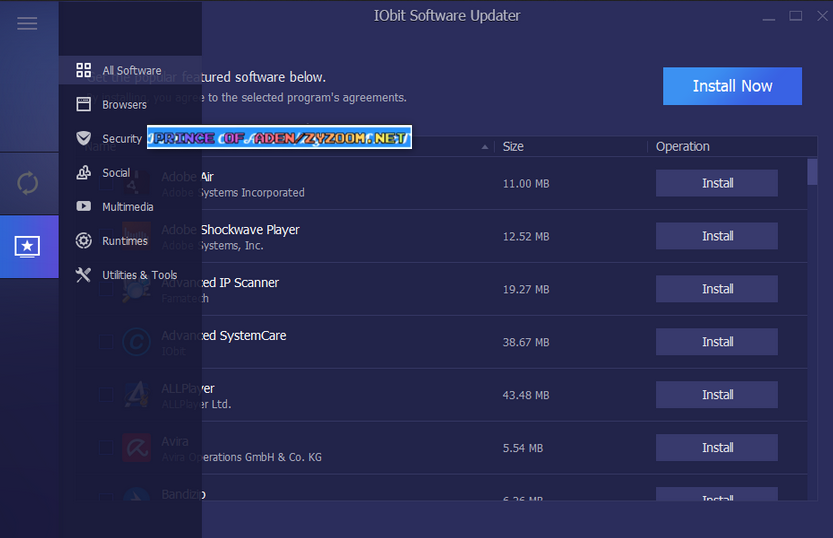Choose the Browsers category
Viewport: 833px width, 538px height.
[130, 105]
